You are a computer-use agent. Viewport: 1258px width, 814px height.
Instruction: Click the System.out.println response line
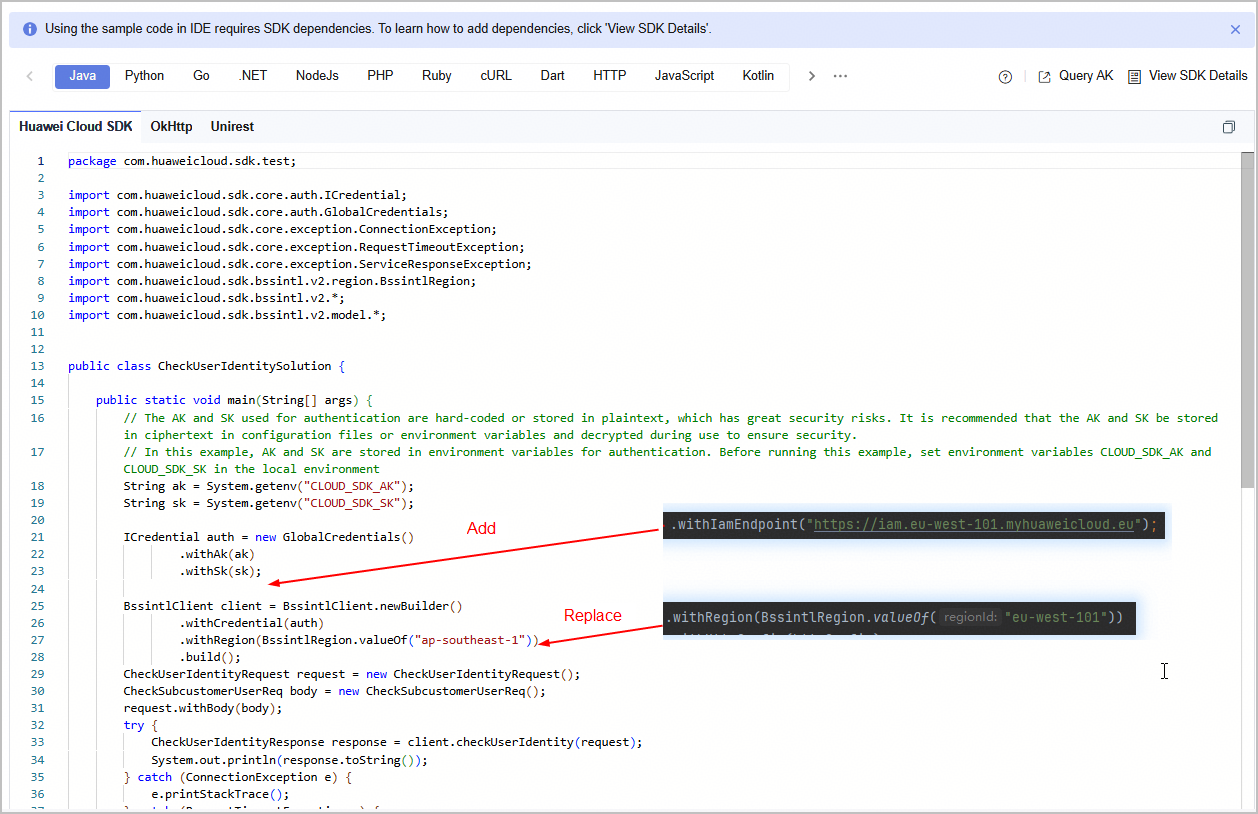[x=290, y=760]
